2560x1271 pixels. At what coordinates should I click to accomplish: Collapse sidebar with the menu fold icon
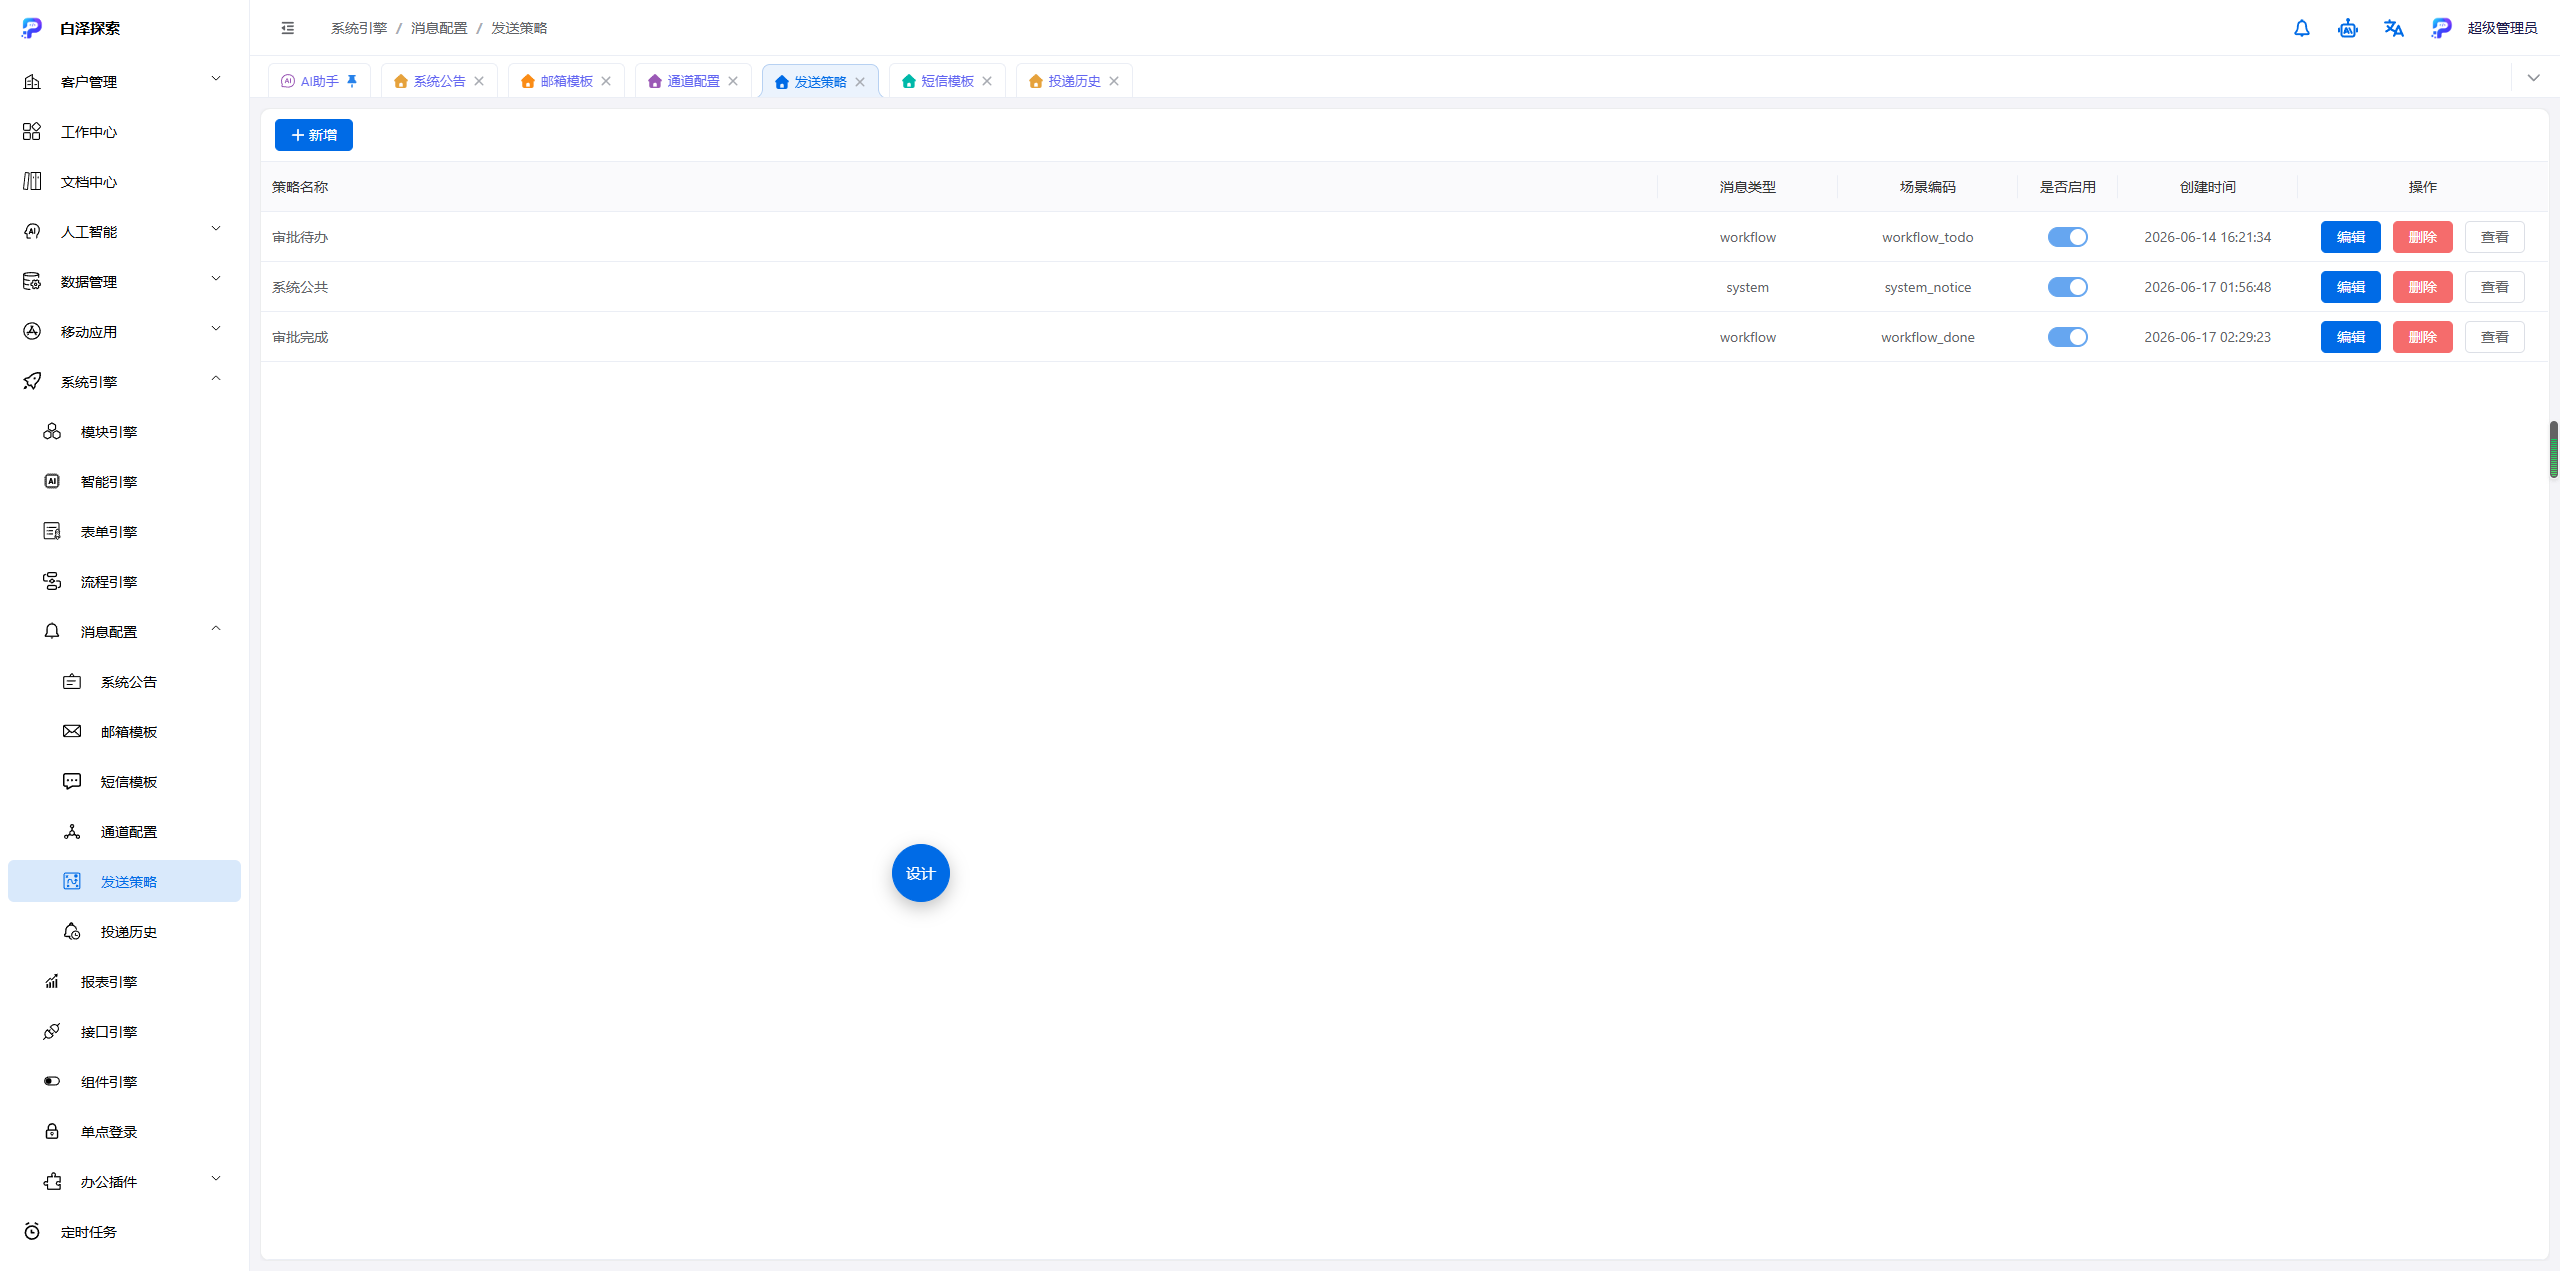pos(288,28)
